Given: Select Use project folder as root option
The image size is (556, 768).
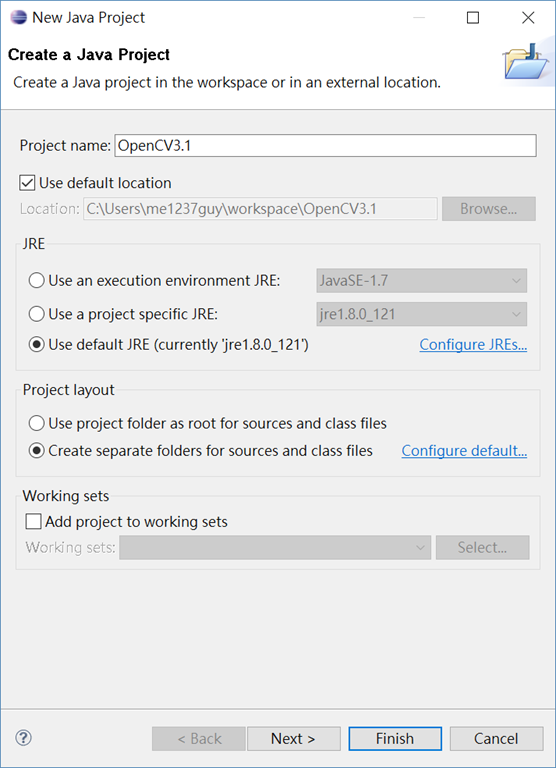Looking at the screenshot, I should tap(36, 423).
